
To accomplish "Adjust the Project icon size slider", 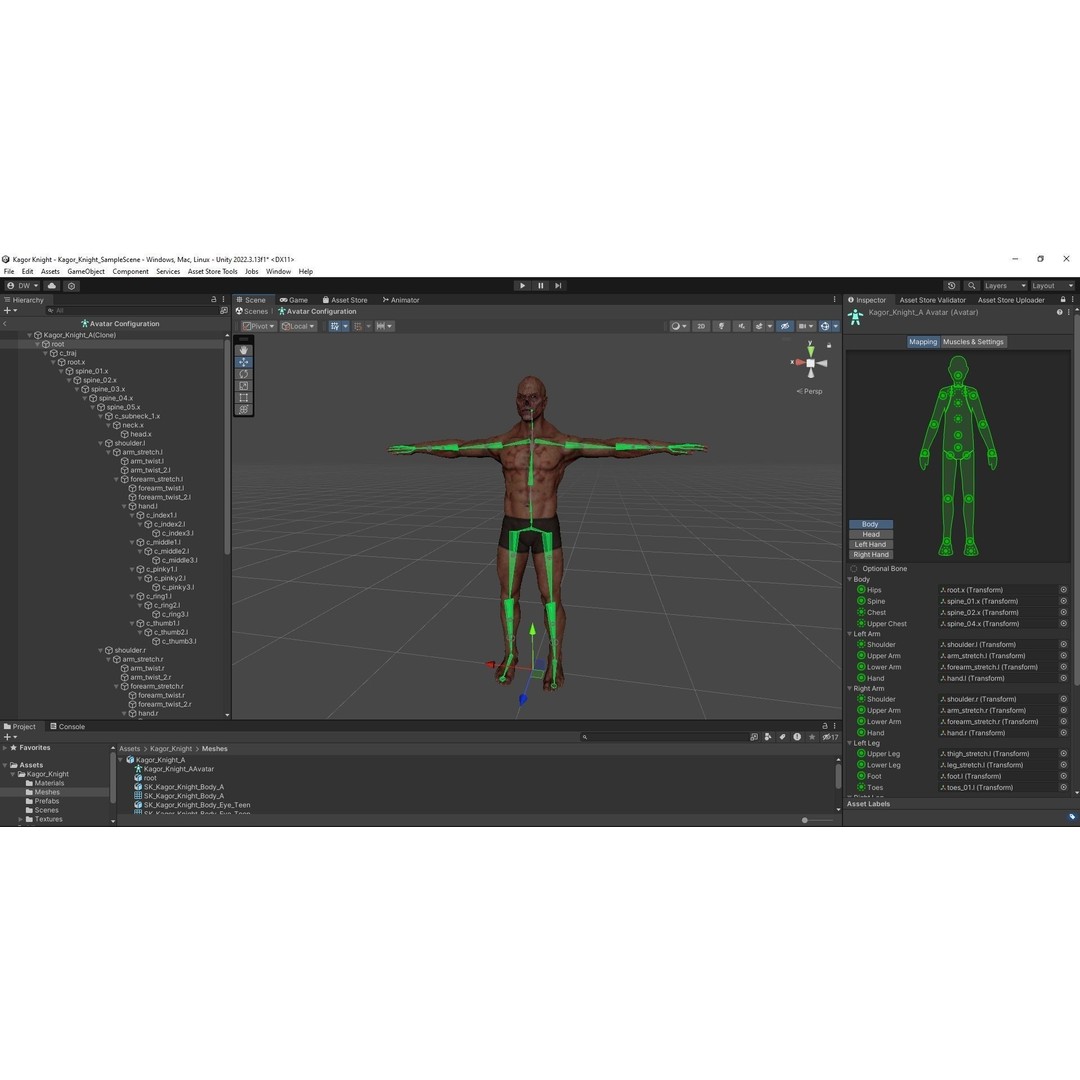I will pos(817,820).
